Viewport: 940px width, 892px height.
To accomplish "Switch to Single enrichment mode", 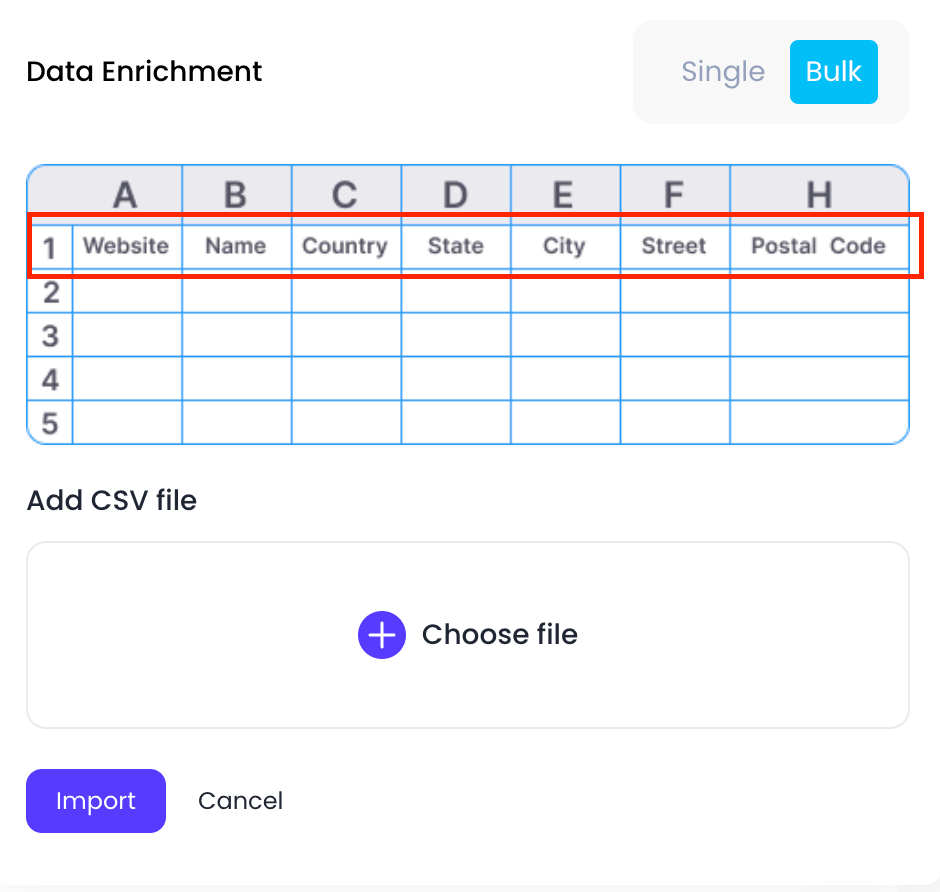I will pos(723,72).
